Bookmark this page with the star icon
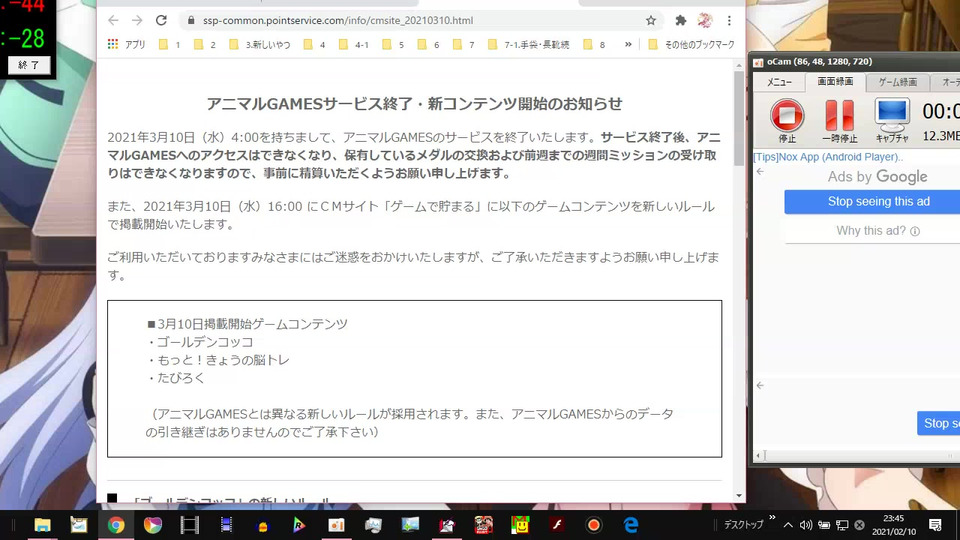The image size is (960, 540). pos(651,20)
